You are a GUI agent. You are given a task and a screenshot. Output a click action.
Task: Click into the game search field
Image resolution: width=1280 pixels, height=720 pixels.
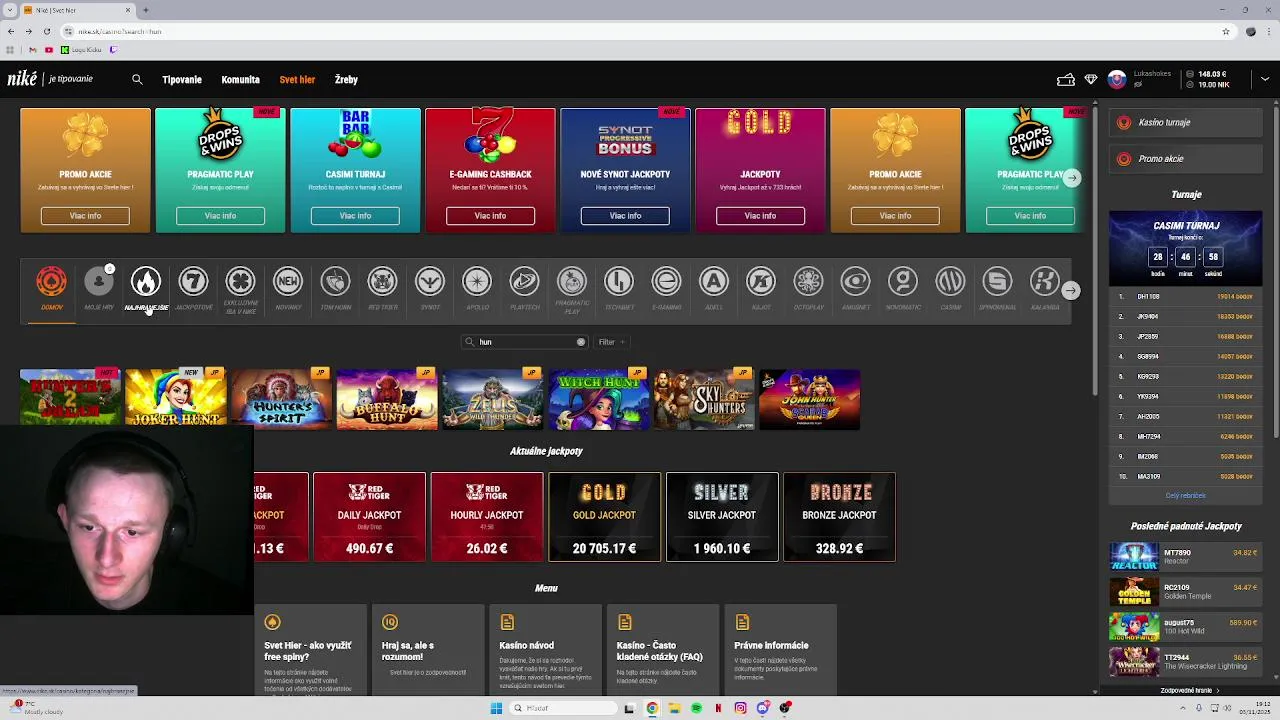(524, 342)
